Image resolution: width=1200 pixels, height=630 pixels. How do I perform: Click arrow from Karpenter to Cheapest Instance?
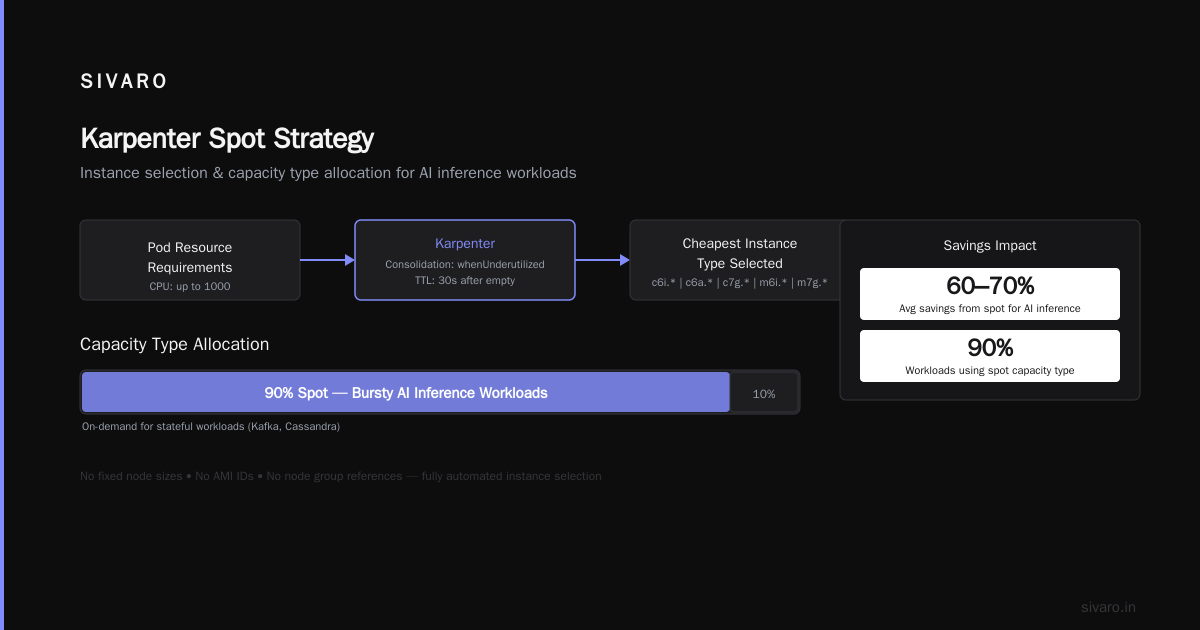coord(602,260)
